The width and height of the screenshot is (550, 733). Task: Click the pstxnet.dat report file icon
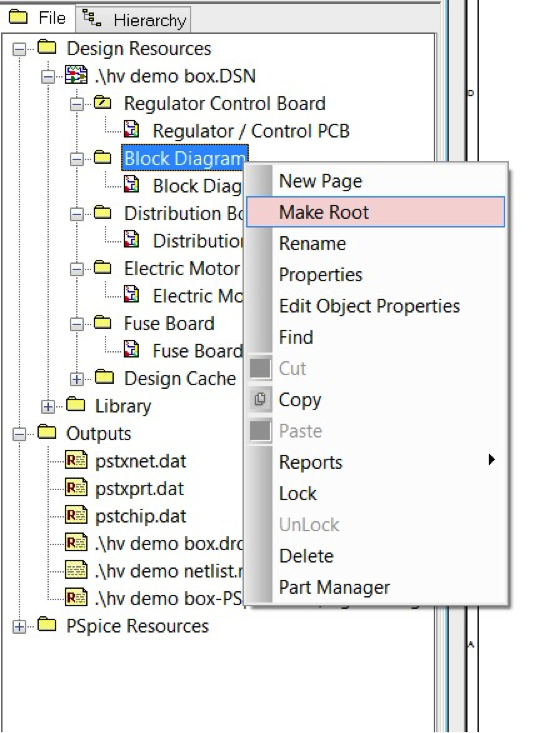(76, 460)
